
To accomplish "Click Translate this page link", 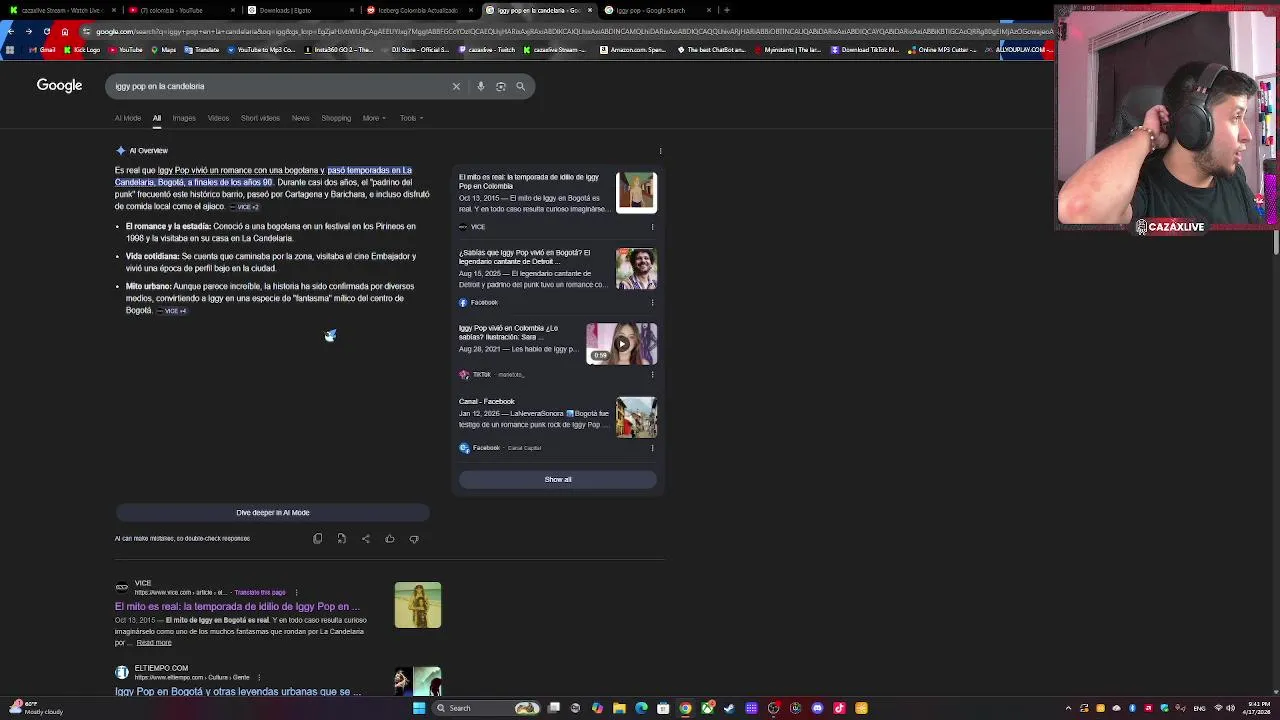I will coord(260,593).
